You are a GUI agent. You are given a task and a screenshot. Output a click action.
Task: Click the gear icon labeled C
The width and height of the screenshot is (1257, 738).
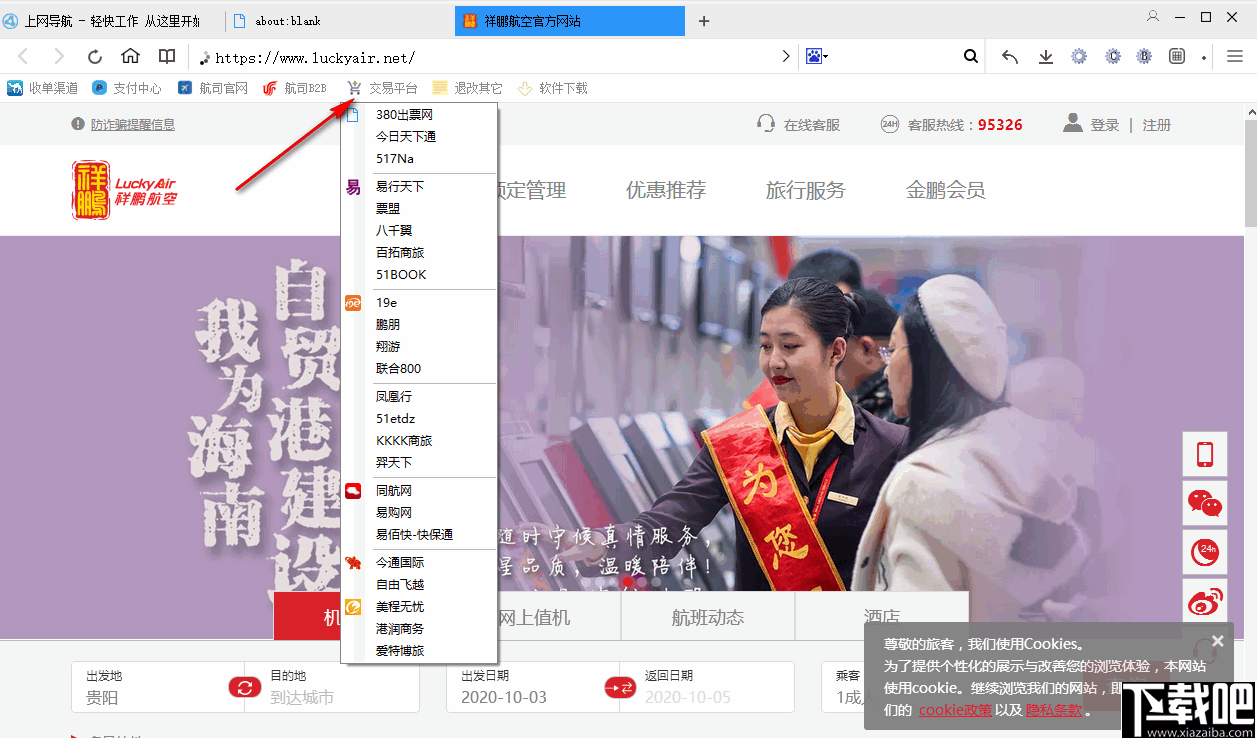1113,57
